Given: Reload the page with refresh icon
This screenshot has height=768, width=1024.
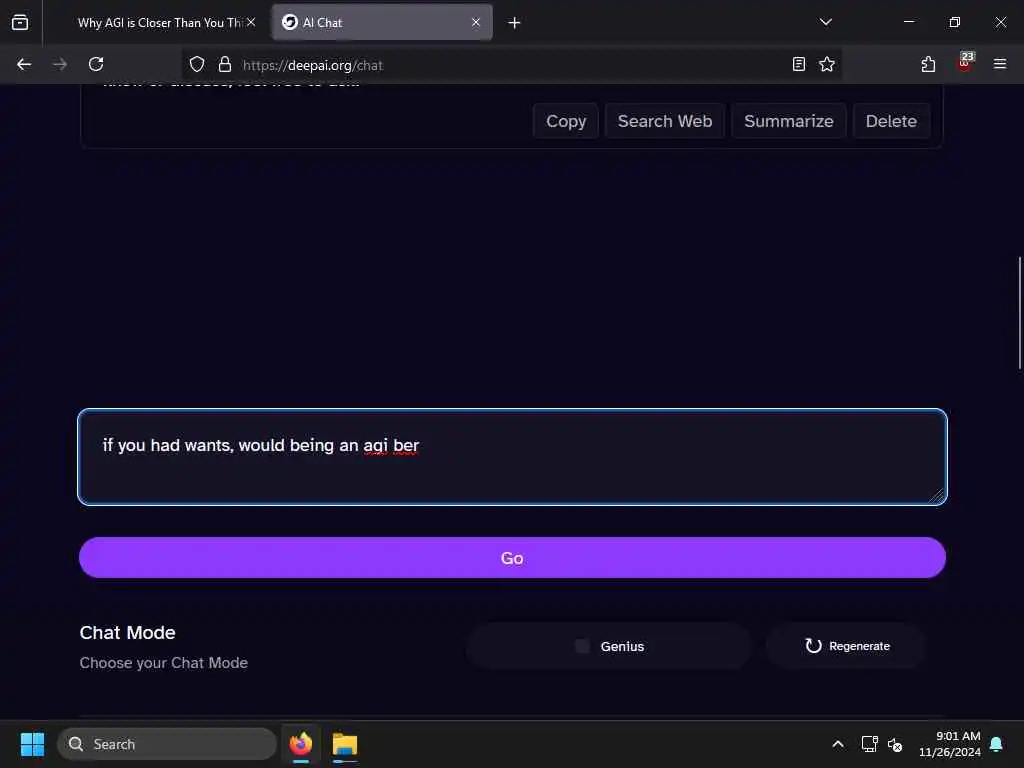Looking at the screenshot, I should [96, 64].
